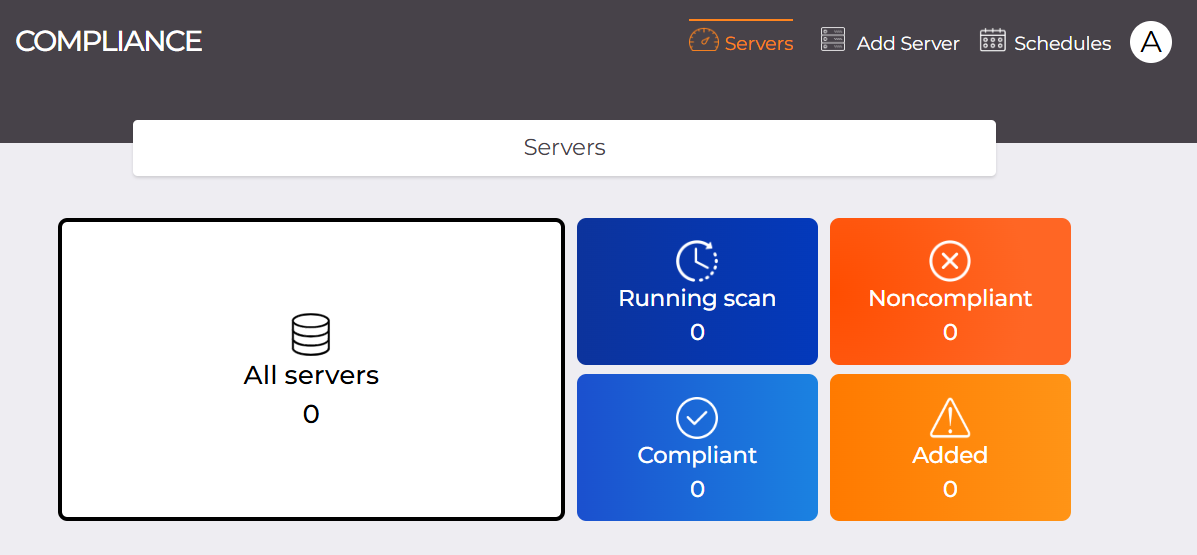This screenshot has height=555, width=1197.
Task: Click the count number under All servers
Action: click(x=311, y=414)
